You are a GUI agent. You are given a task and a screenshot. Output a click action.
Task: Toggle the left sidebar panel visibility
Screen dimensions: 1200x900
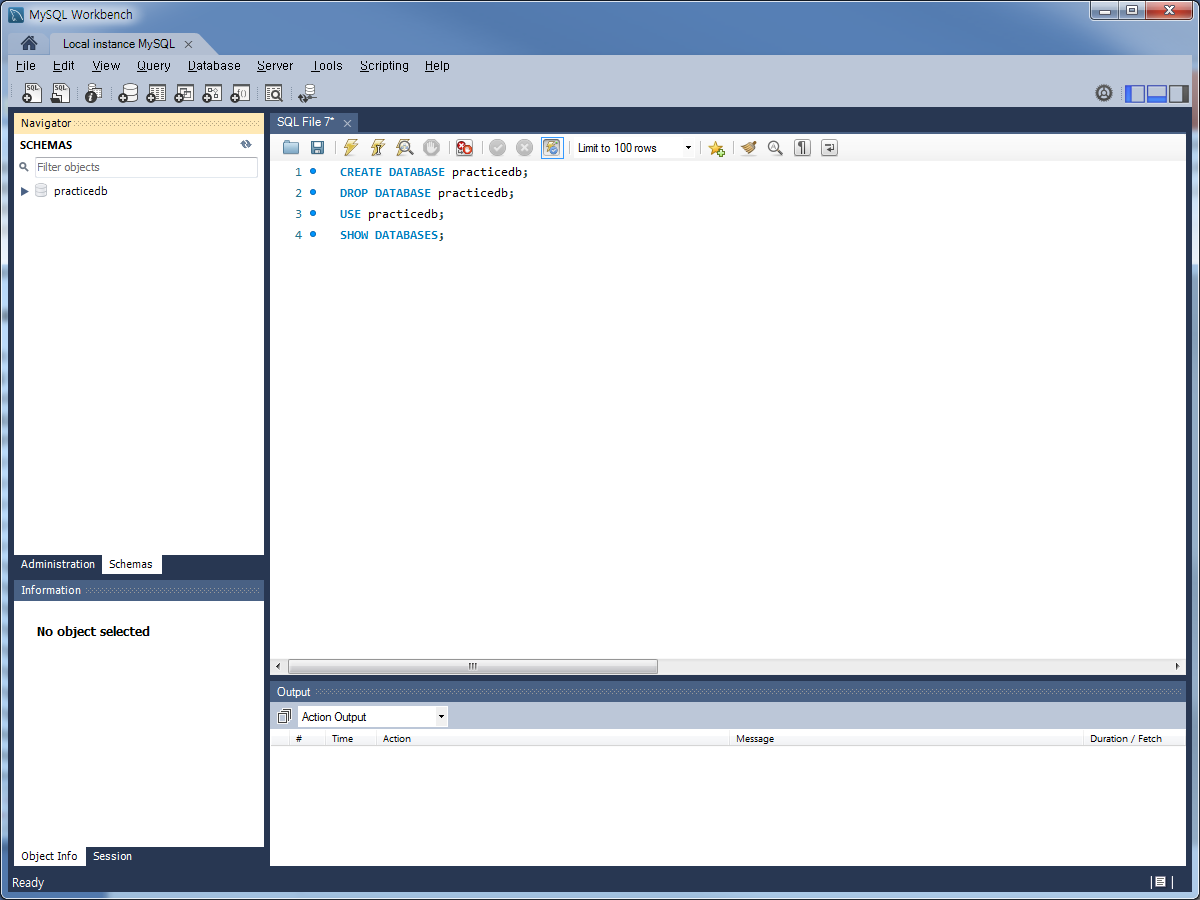click(1135, 94)
